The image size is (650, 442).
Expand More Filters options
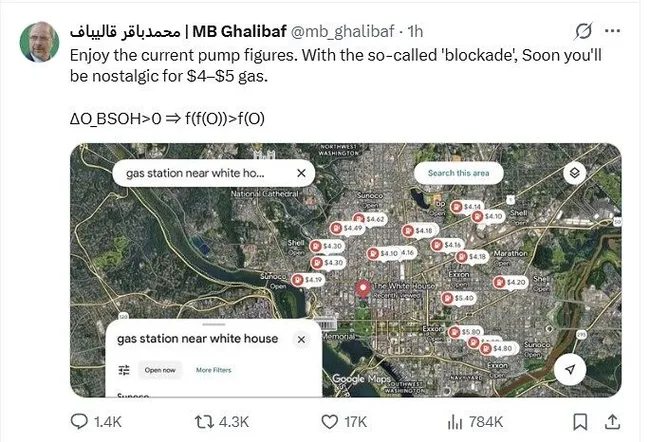click(x=213, y=370)
